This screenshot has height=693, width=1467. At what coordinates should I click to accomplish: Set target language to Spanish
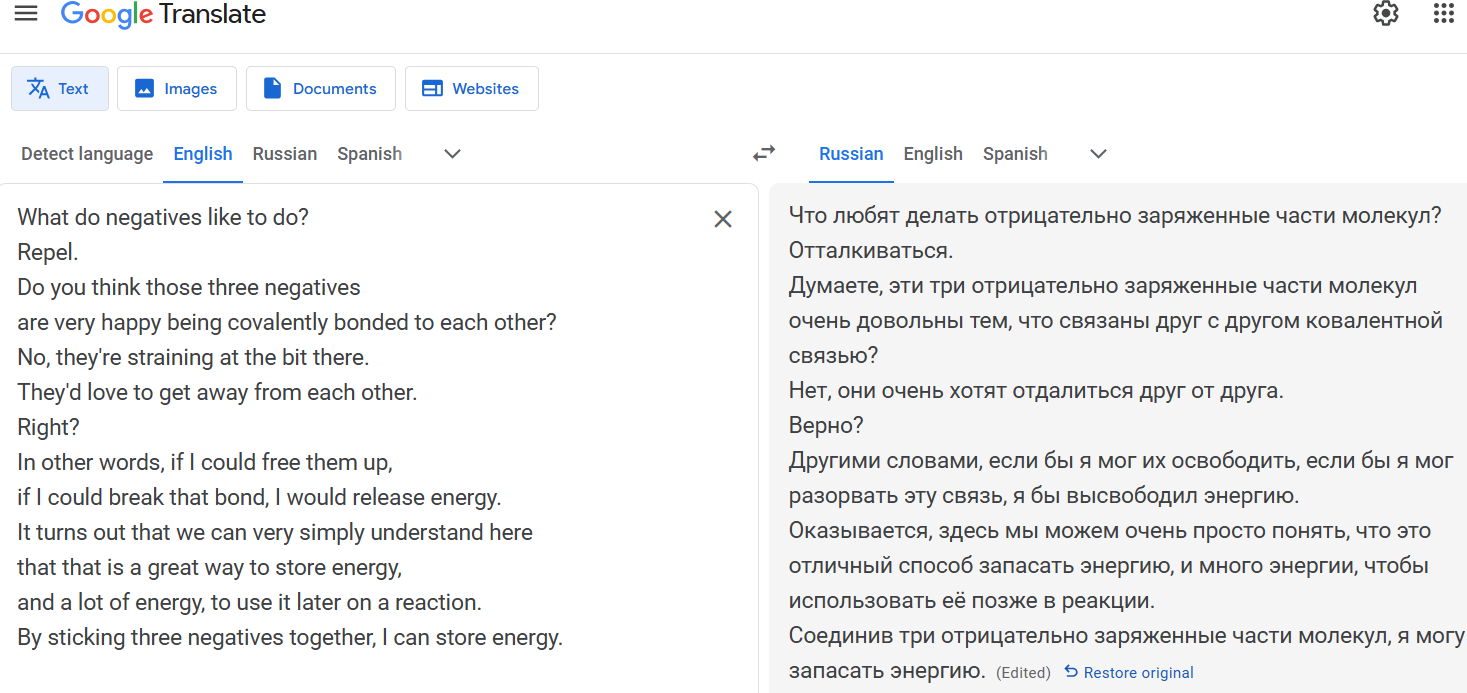pos(1014,154)
